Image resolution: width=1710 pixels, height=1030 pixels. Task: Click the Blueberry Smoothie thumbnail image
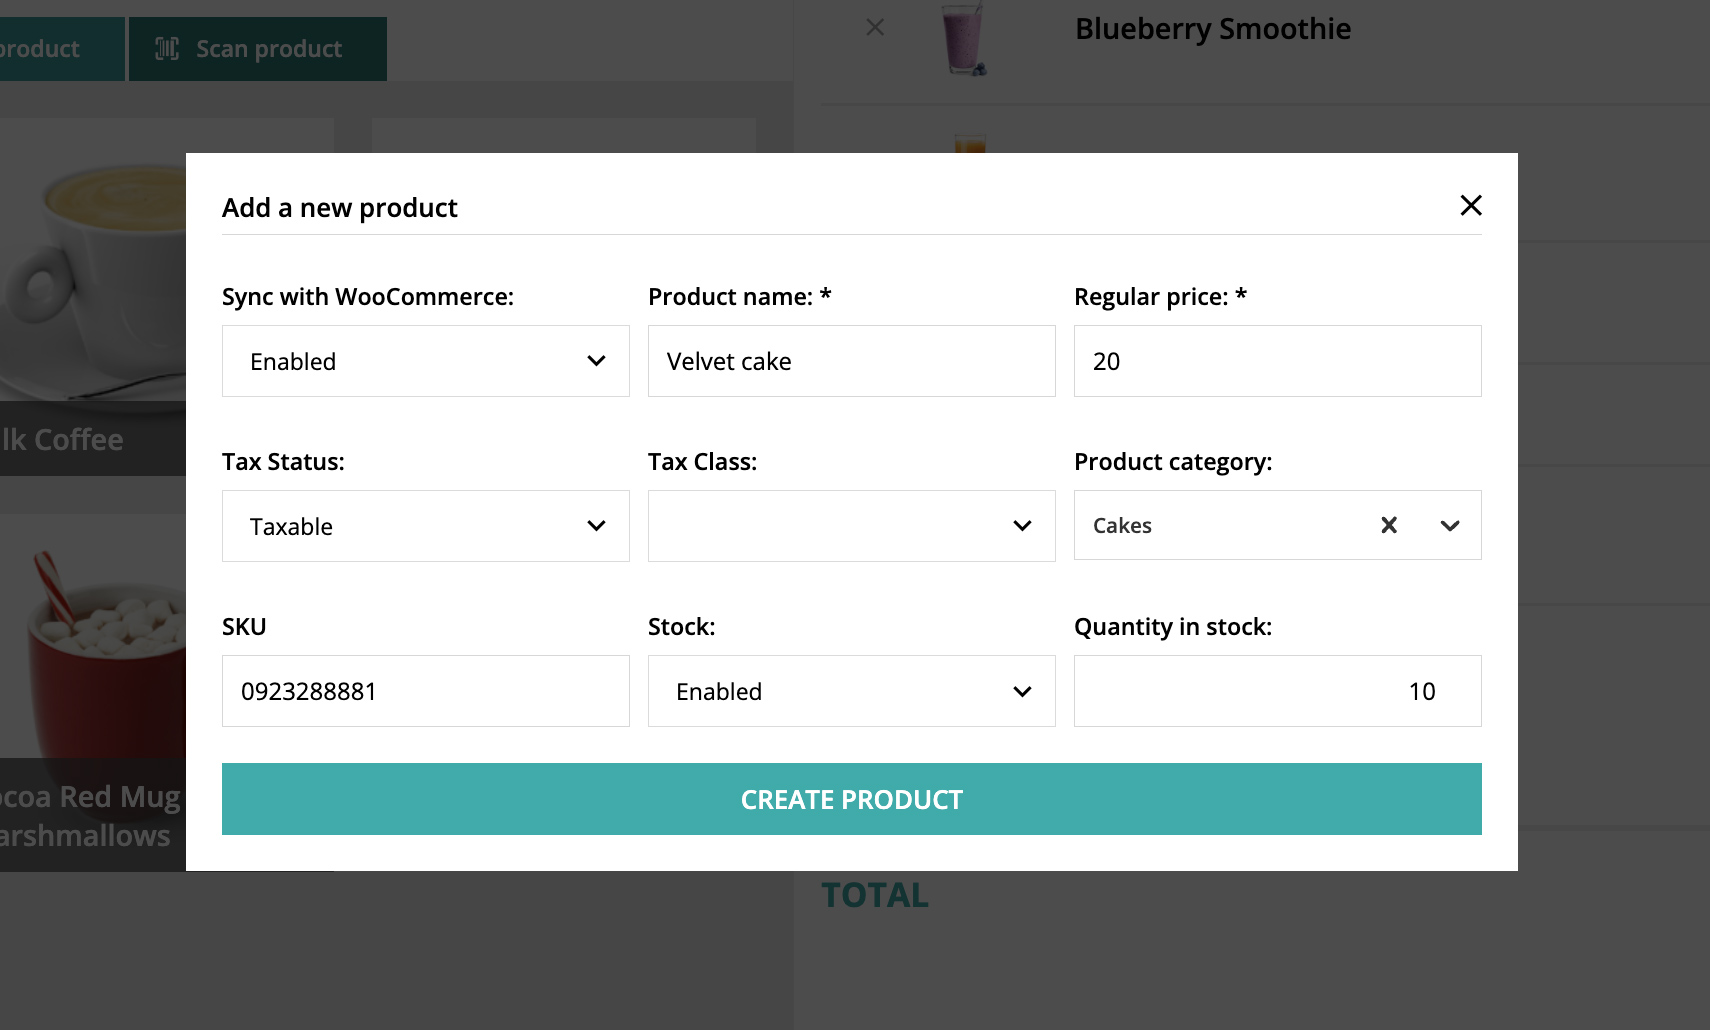click(965, 40)
